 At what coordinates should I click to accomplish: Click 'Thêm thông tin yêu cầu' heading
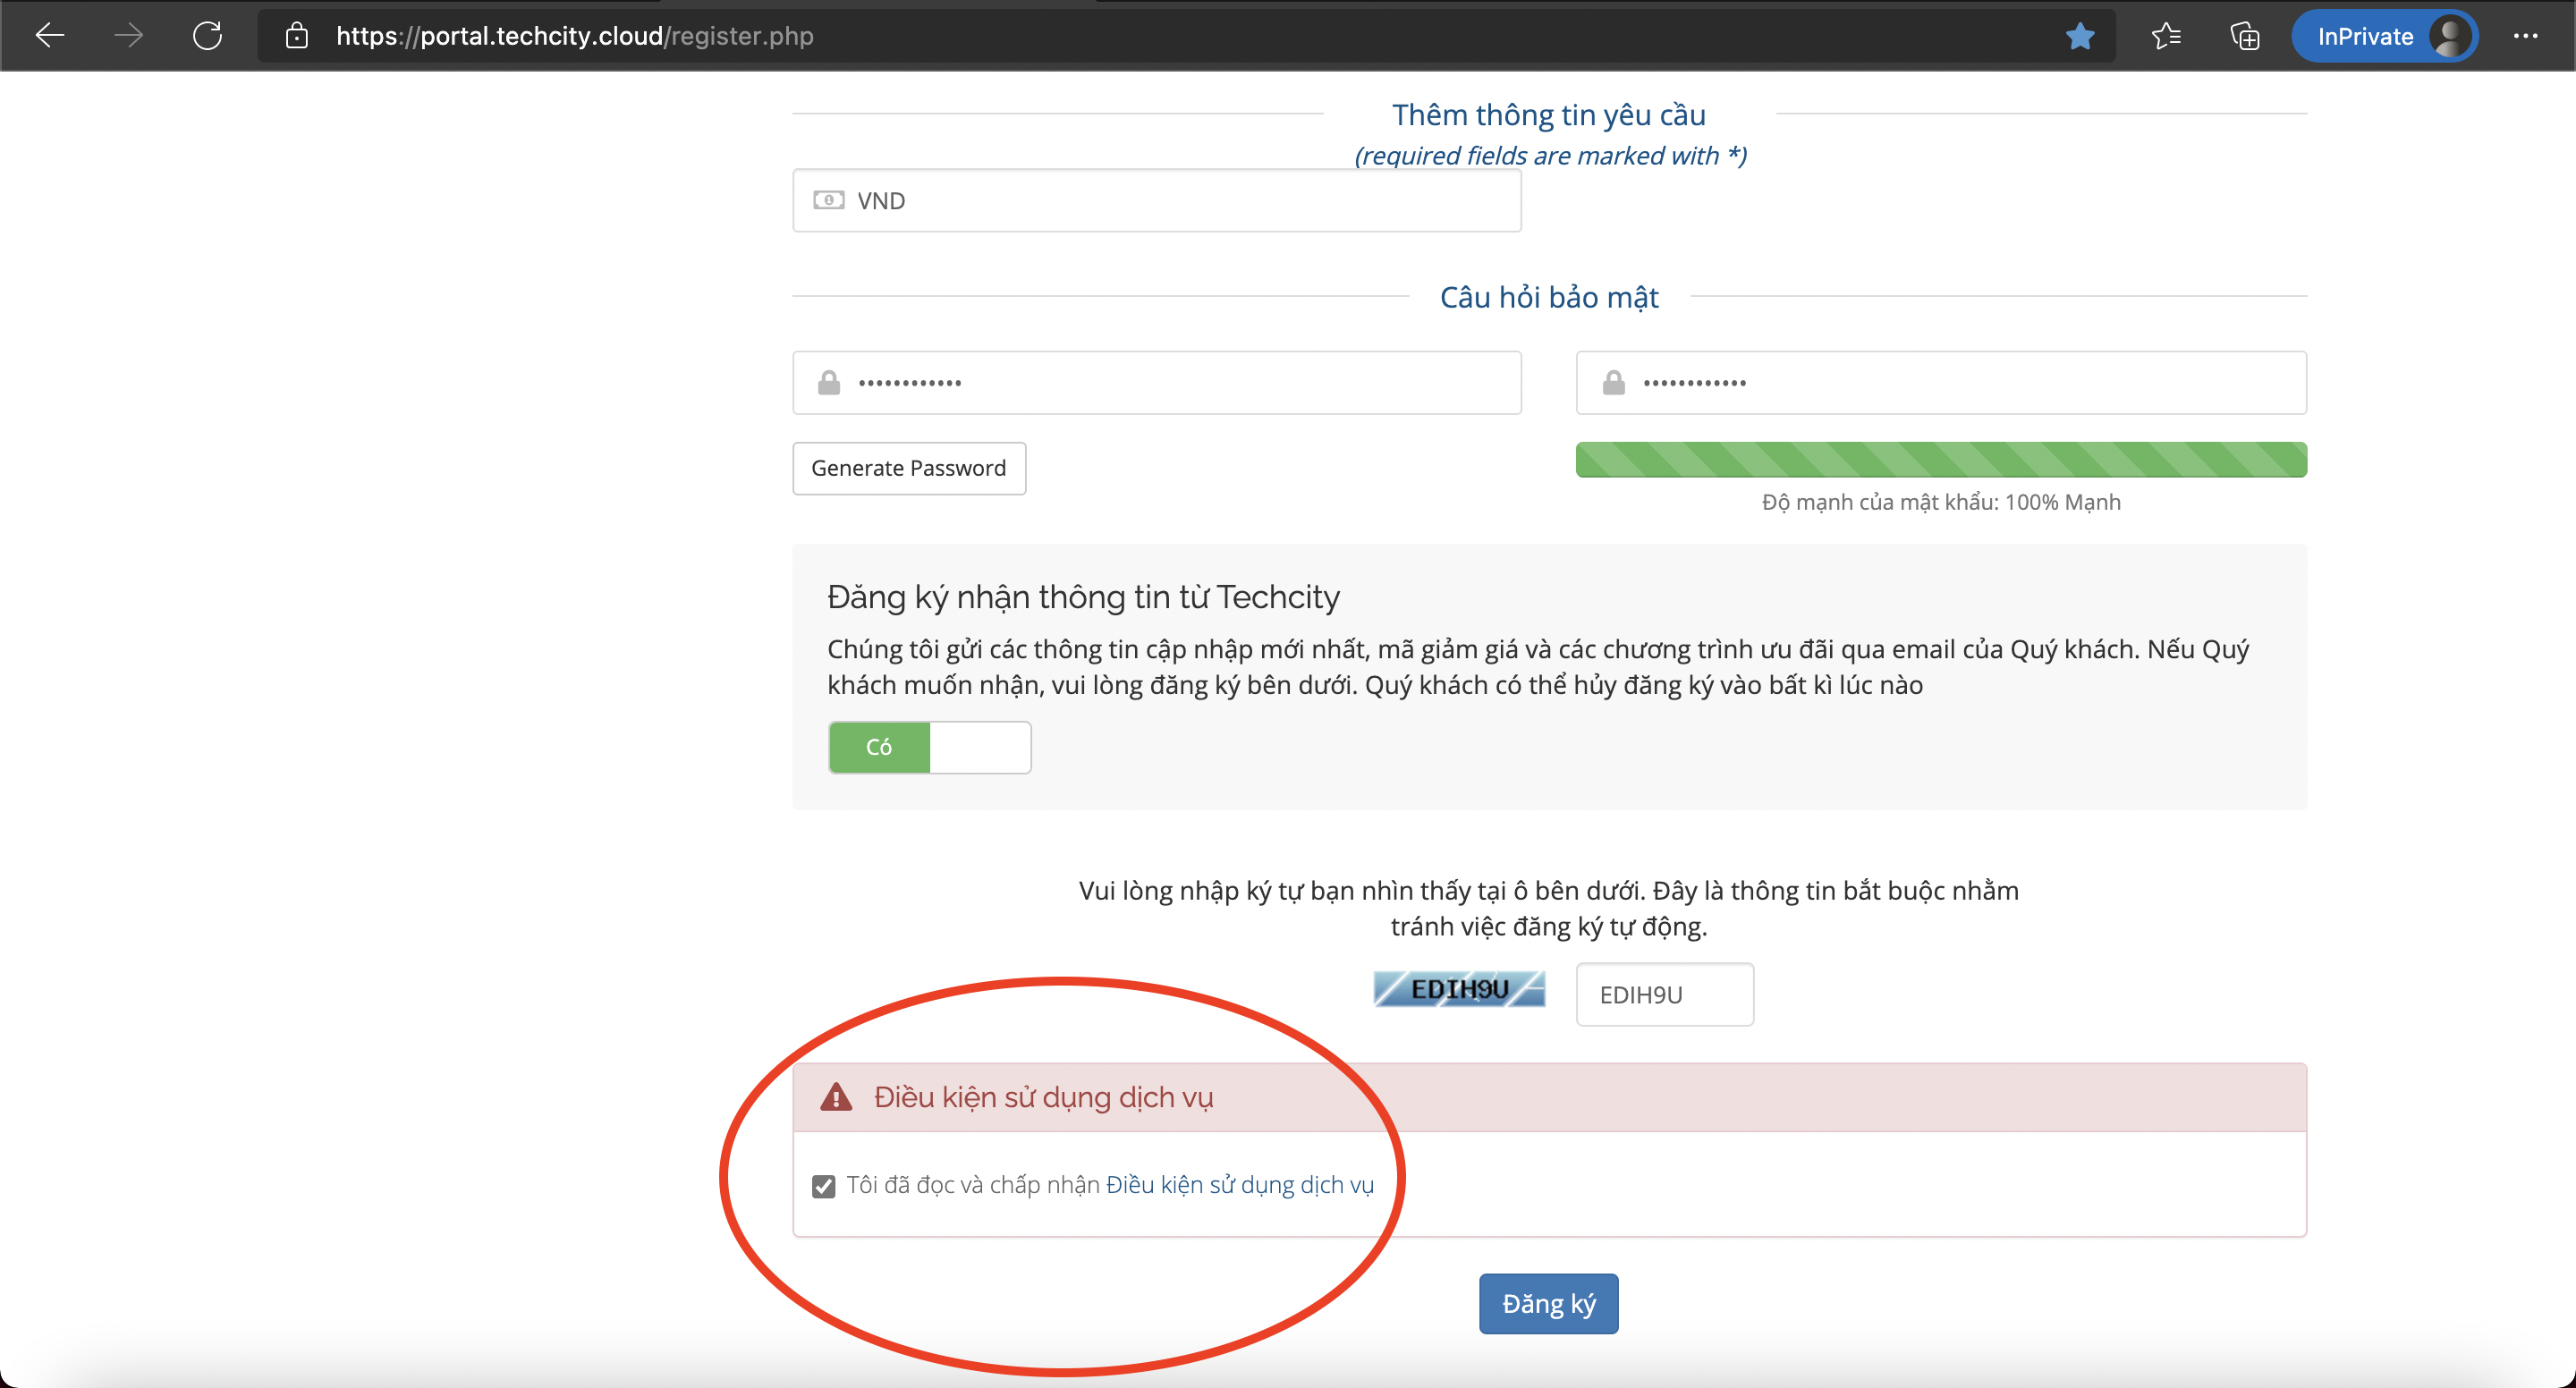click(x=1549, y=115)
